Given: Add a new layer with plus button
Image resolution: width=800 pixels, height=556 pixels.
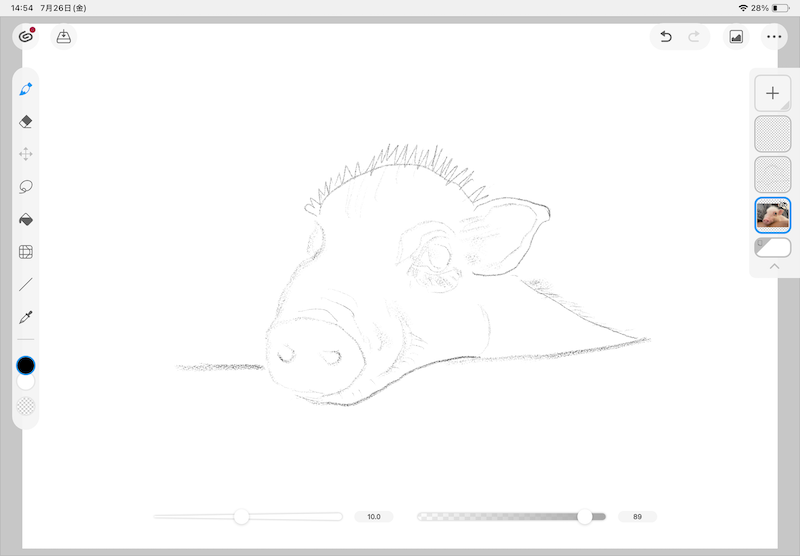Looking at the screenshot, I should 772,93.
